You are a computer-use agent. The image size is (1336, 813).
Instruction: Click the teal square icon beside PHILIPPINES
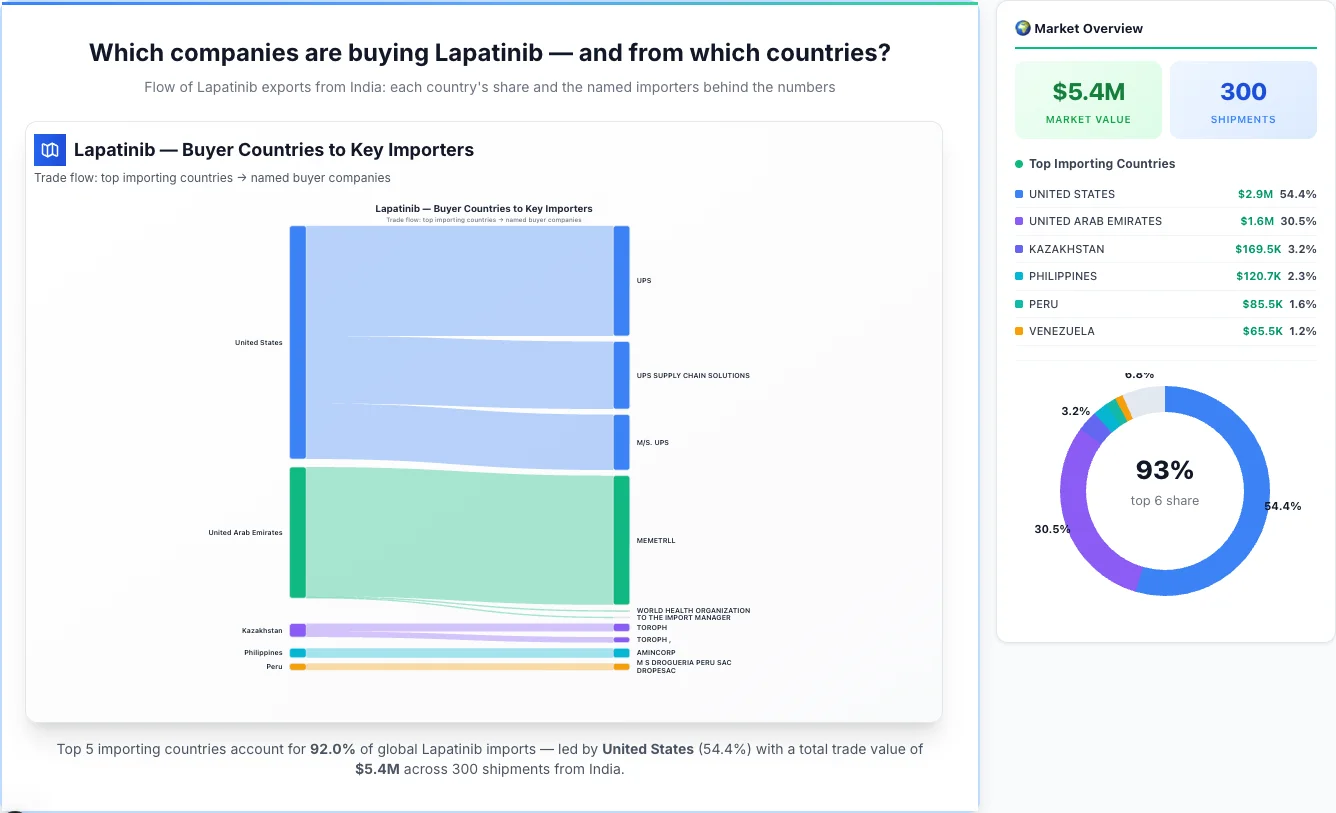click(x=1017, y=276)
